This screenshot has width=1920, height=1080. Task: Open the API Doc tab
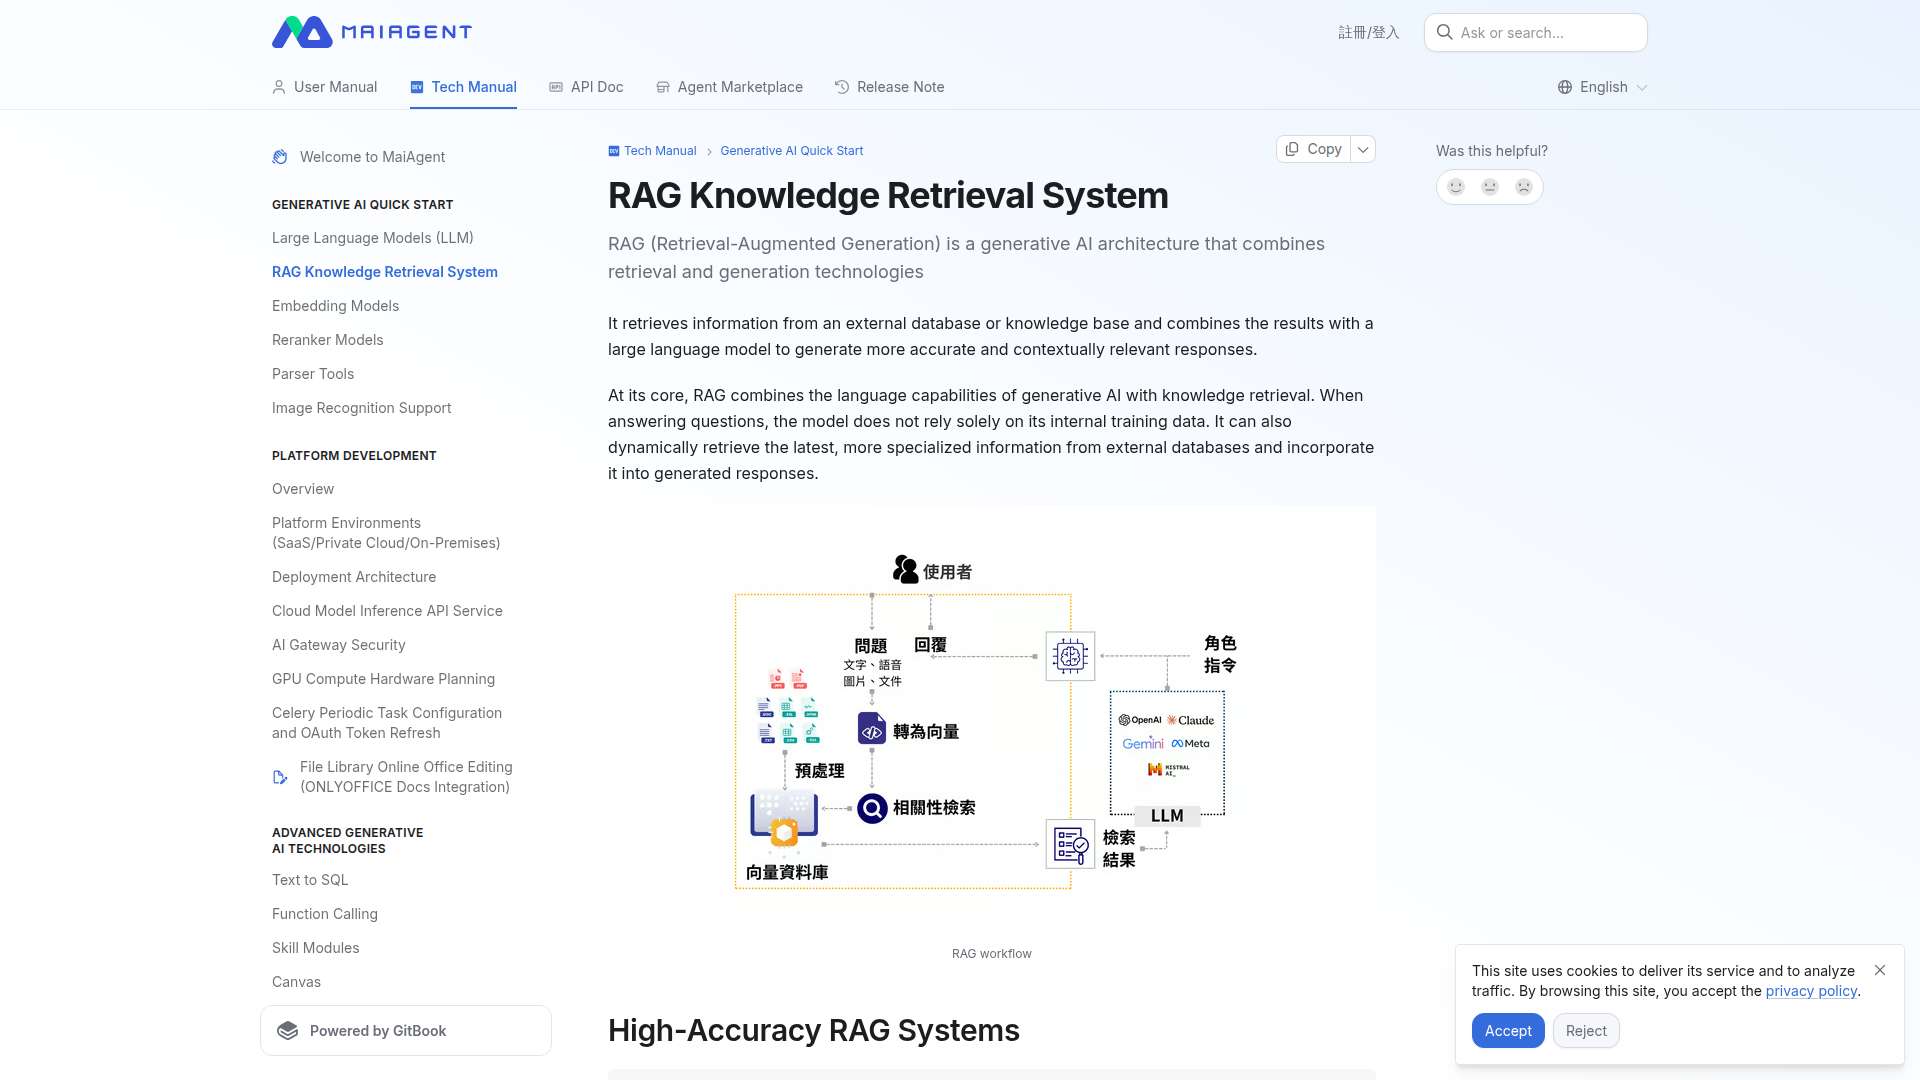(586, 87)
